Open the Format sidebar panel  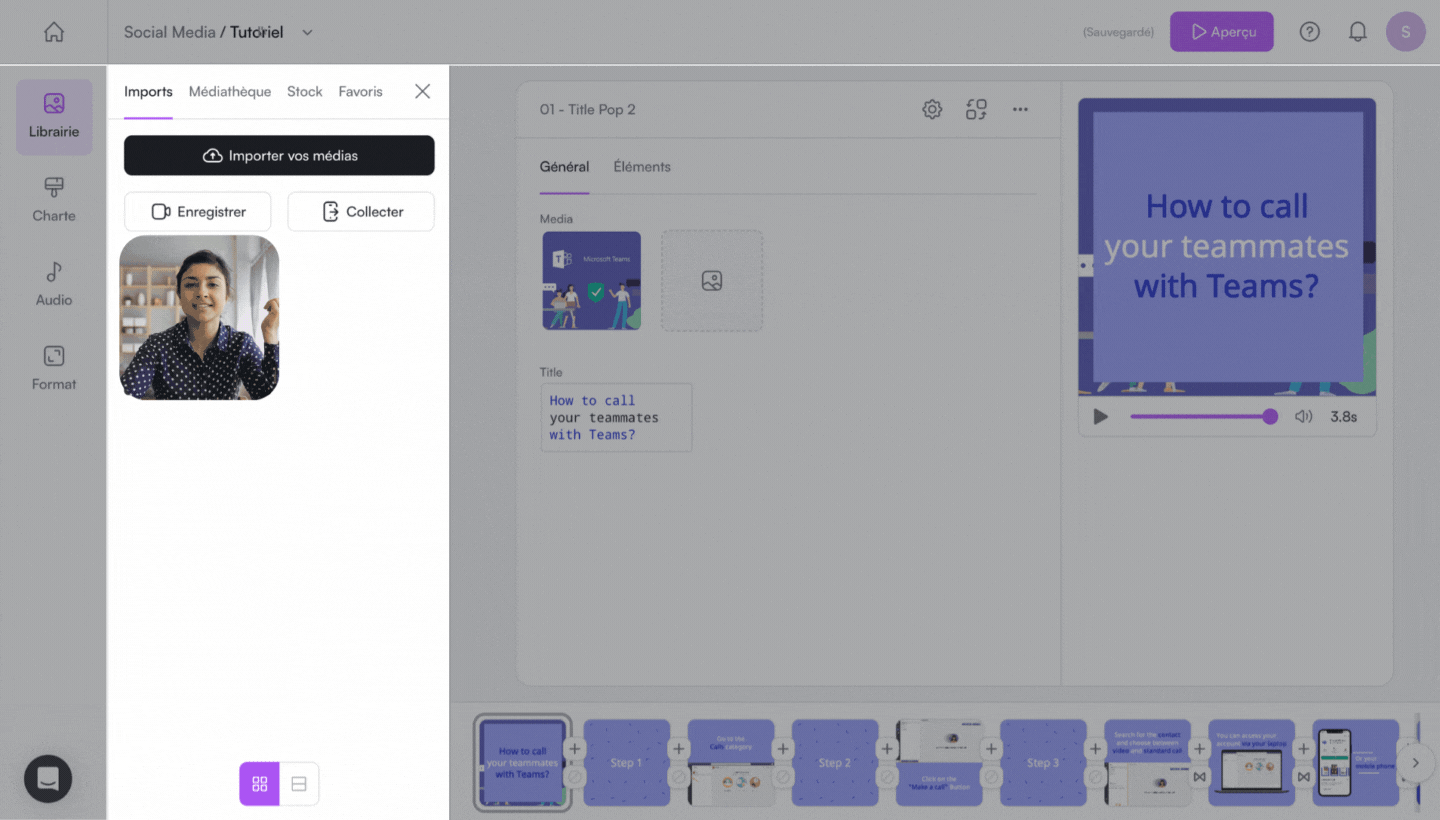pyautogui.click(x=54, y=368)
